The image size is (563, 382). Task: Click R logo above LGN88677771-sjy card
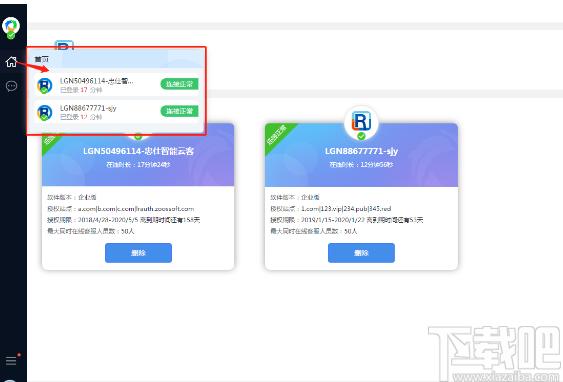(x=361, y=122)
